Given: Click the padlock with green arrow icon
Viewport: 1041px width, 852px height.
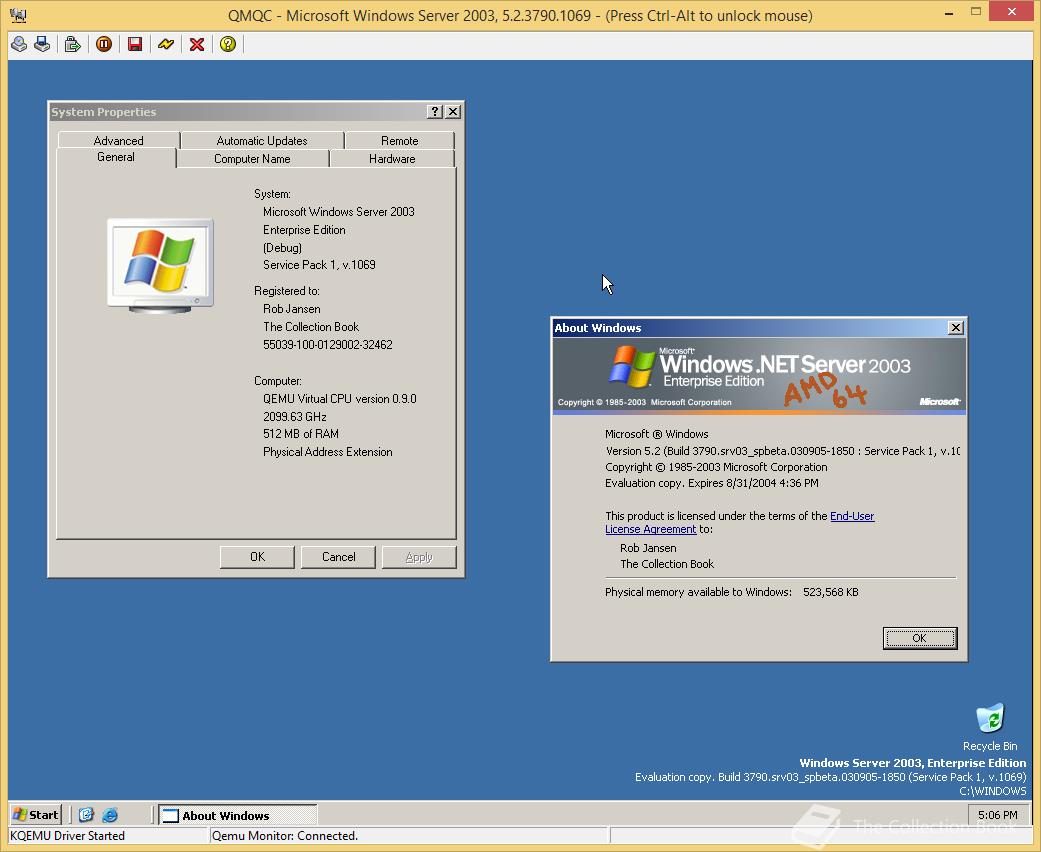Looking at the screenshot, I should [72, 44].
